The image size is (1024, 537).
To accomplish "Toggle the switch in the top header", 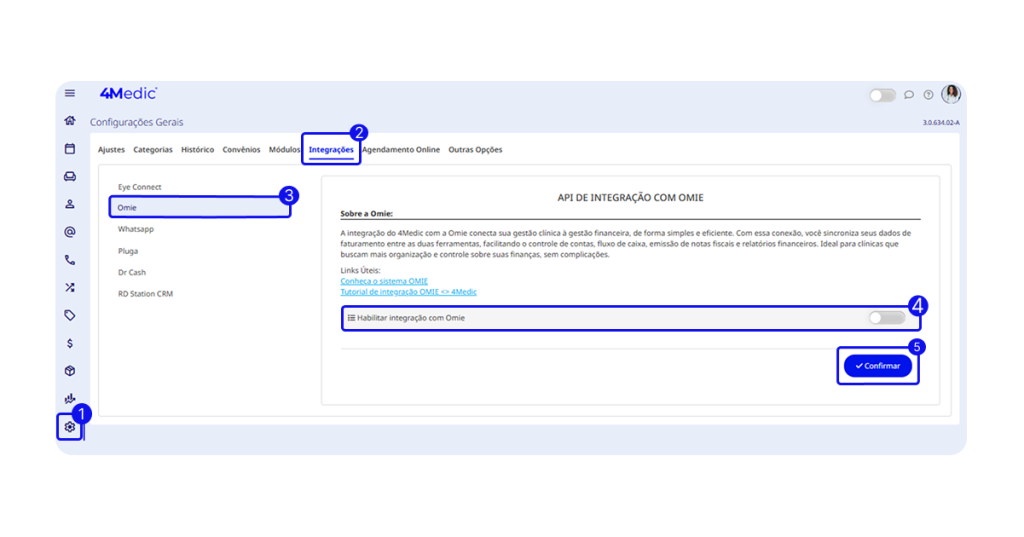I will point(882,95).
